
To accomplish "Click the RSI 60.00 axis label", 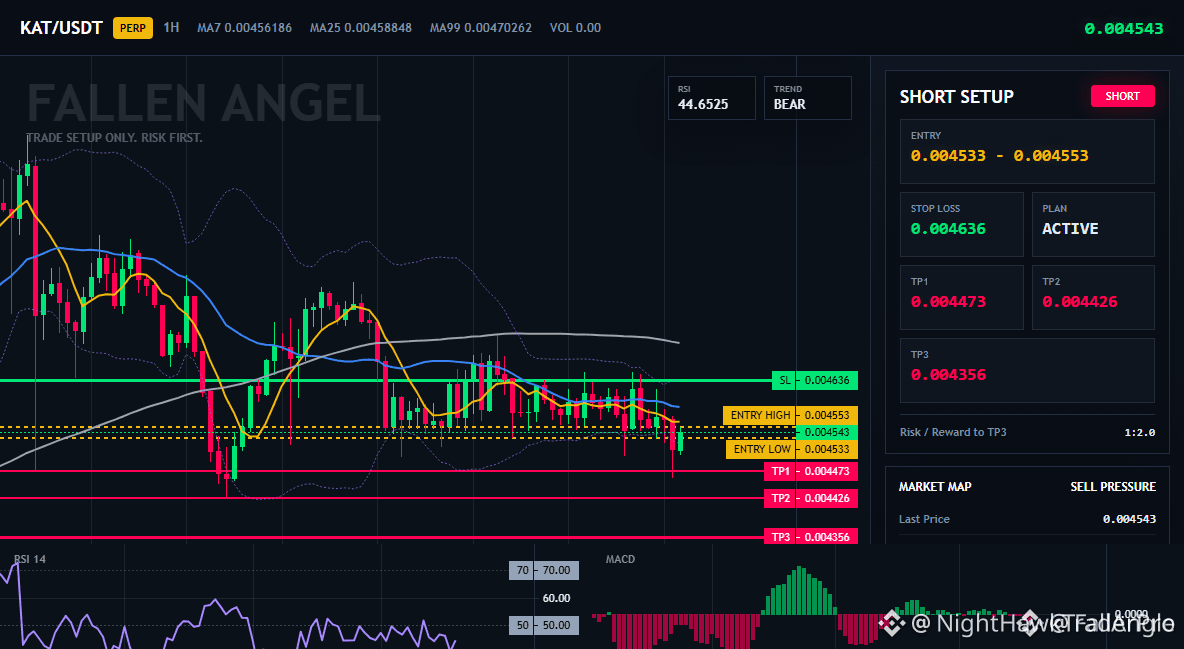I will [x=557, y=598].
